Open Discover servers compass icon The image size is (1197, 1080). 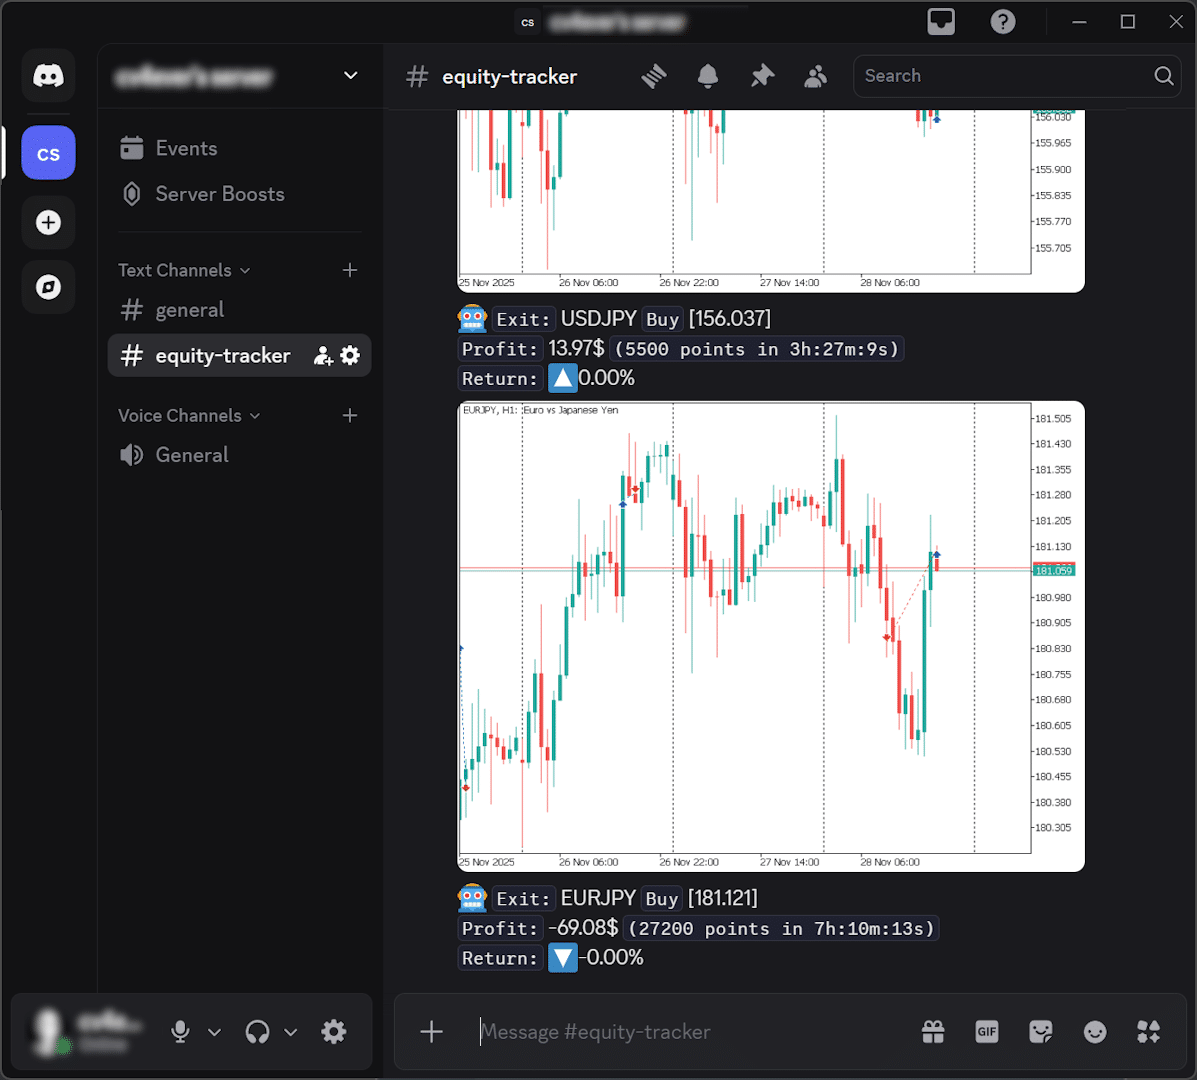point(48,287)
